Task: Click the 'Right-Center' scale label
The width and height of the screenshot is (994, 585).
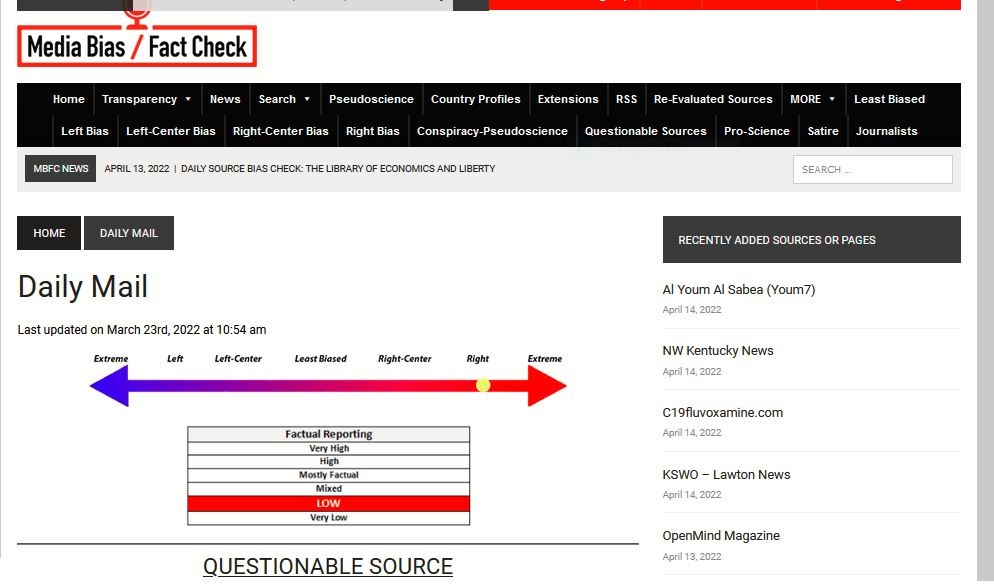Action: click(404, 359)
